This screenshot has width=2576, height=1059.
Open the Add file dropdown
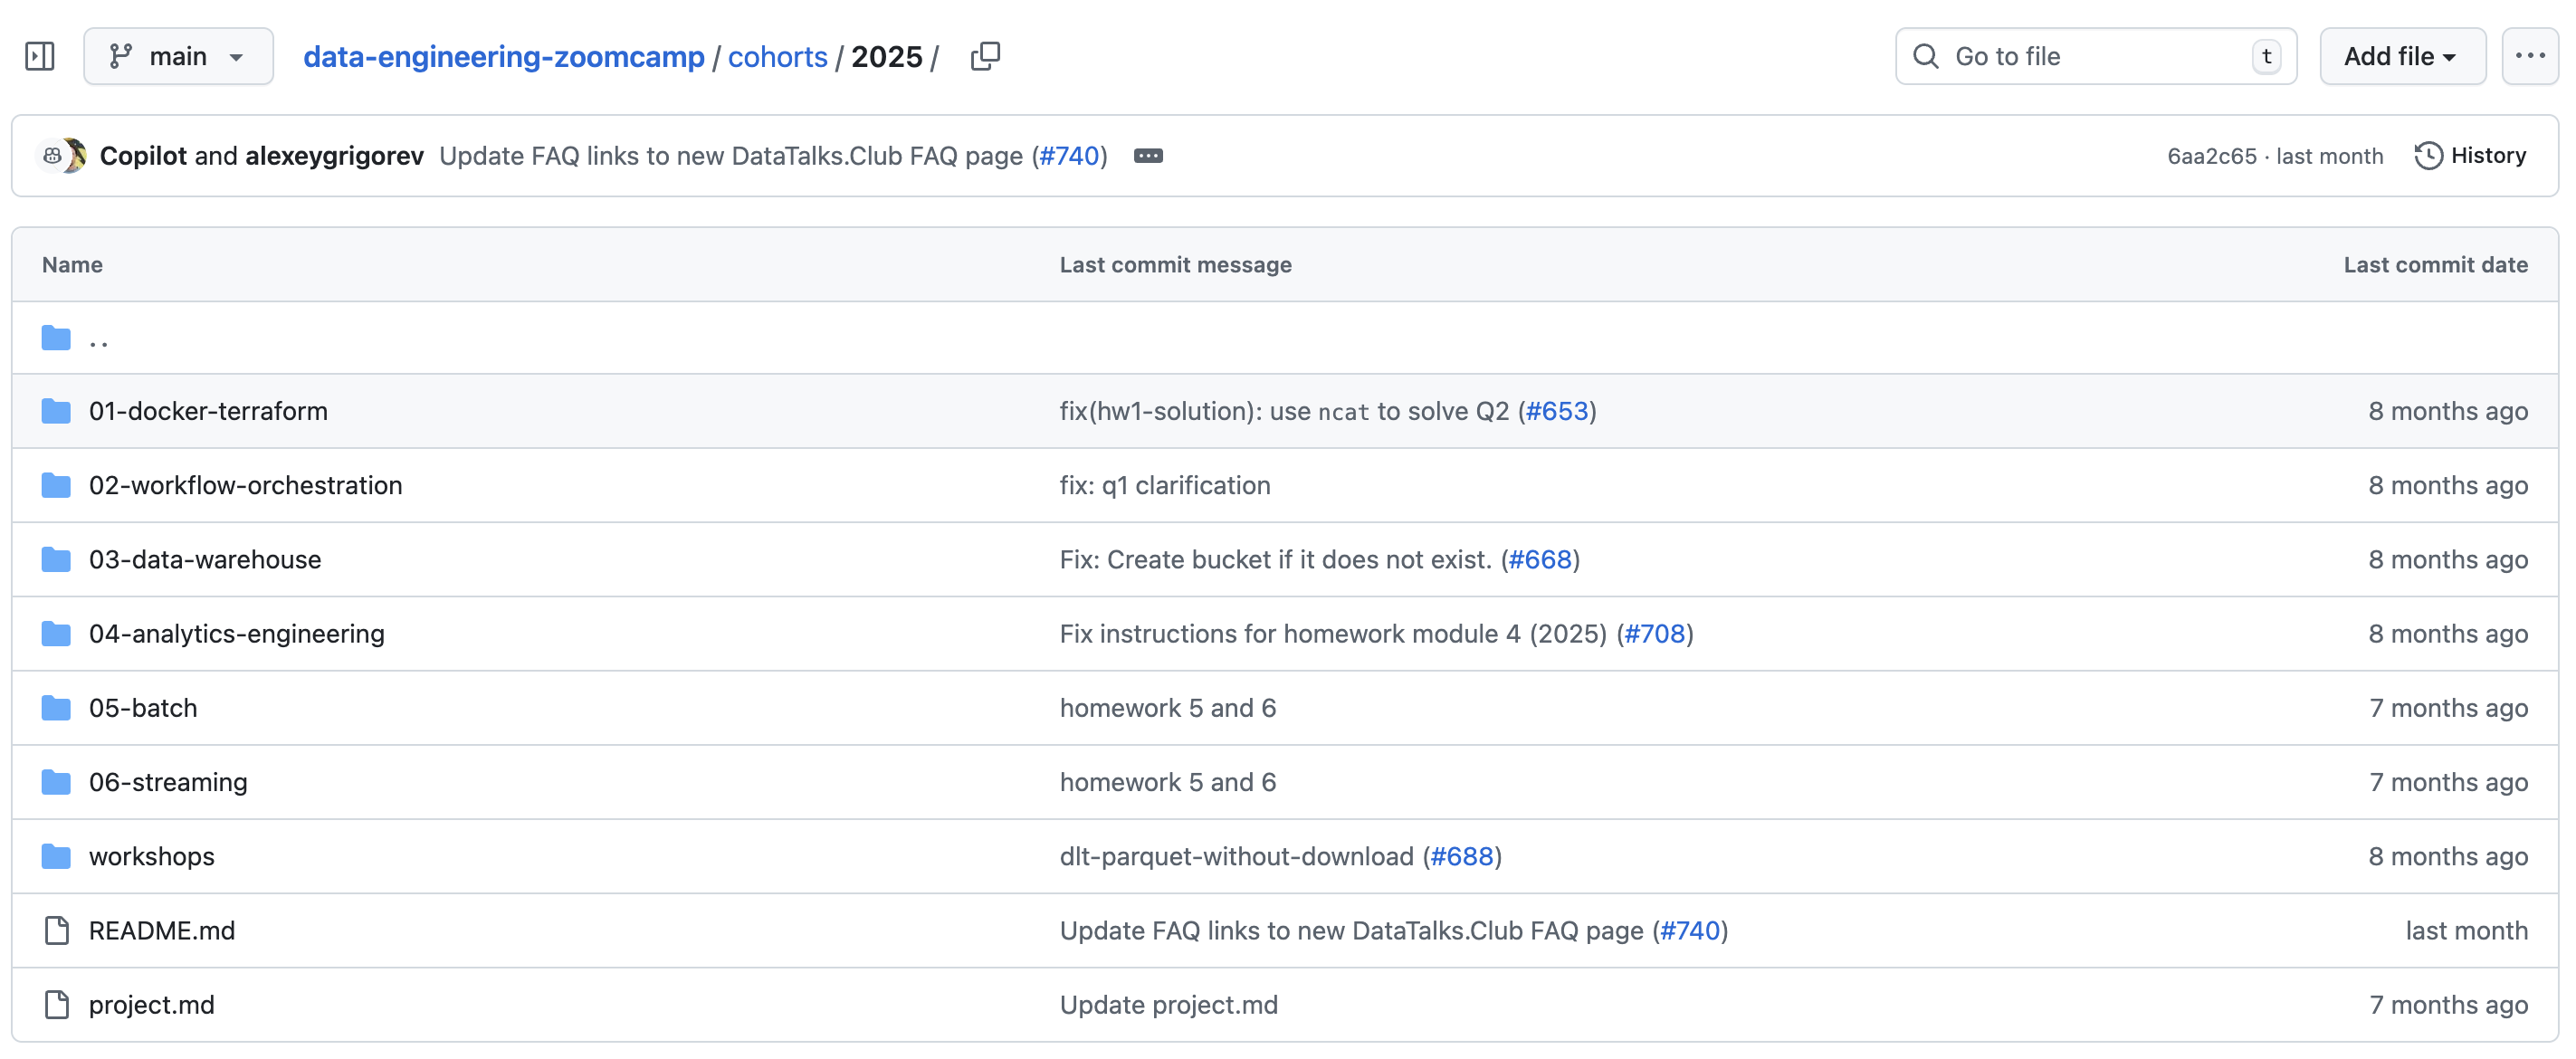click(2402, 56)
